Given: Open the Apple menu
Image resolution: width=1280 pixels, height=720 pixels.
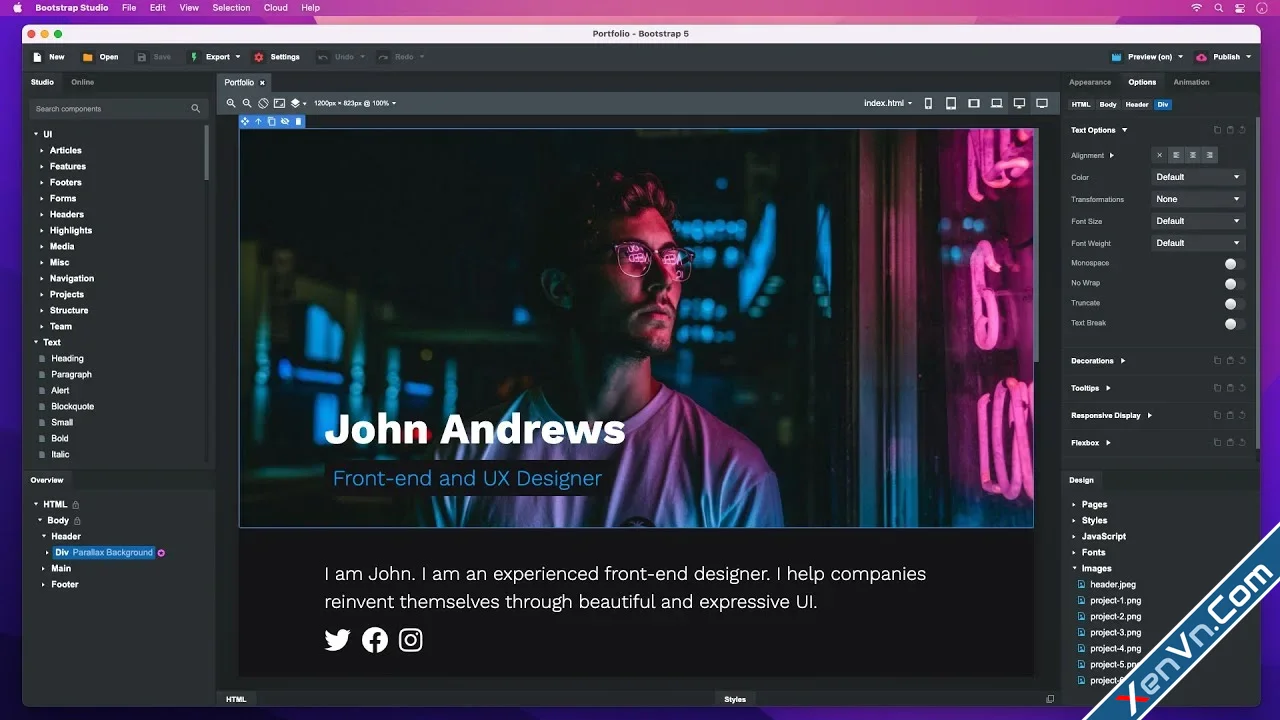Looking at the screenshot, I should [17, 8].
